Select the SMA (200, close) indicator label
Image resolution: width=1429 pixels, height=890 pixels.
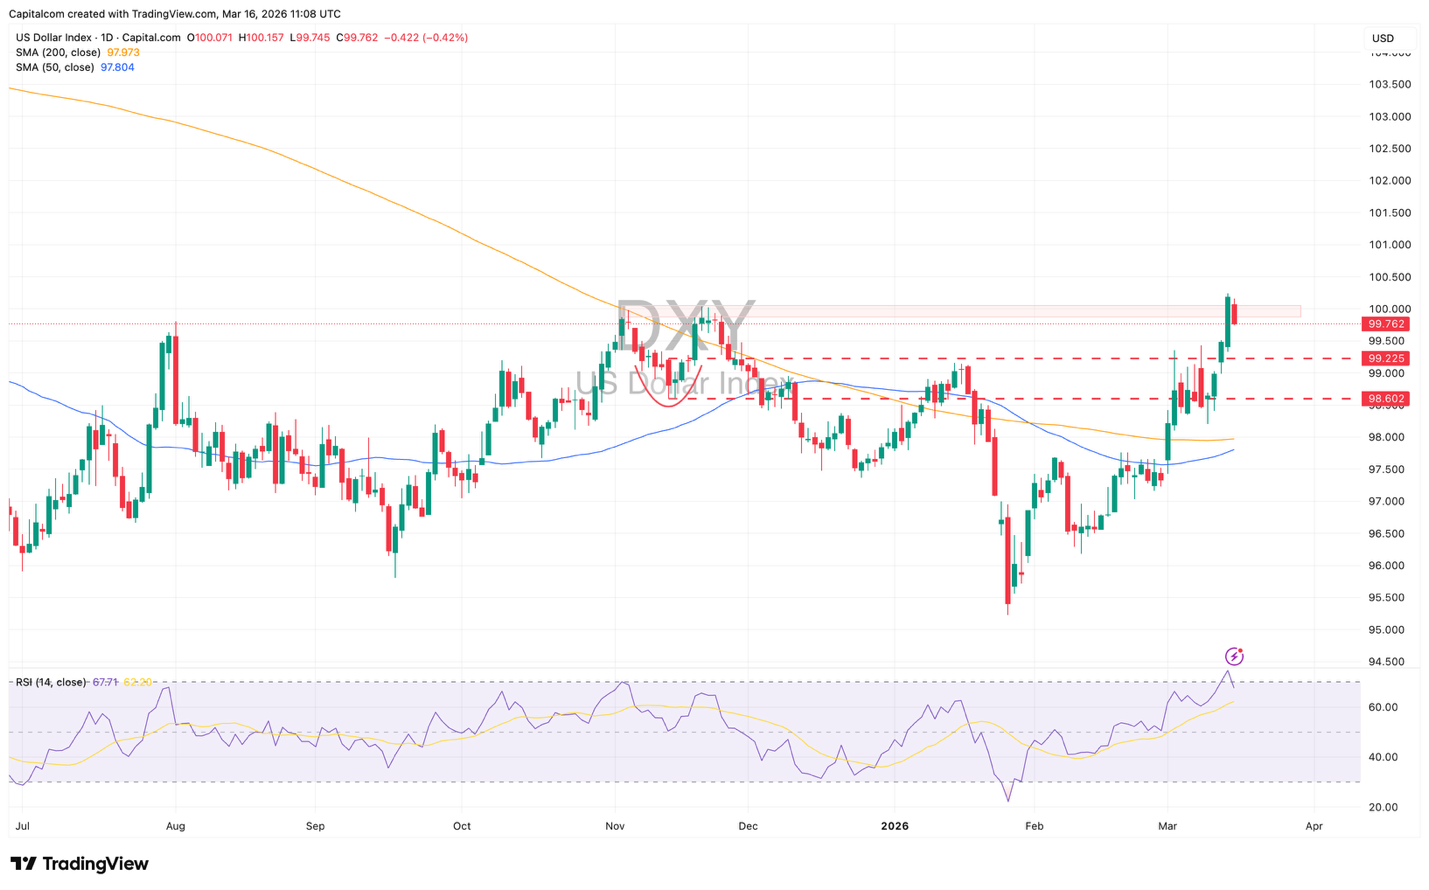coord(58,52)
